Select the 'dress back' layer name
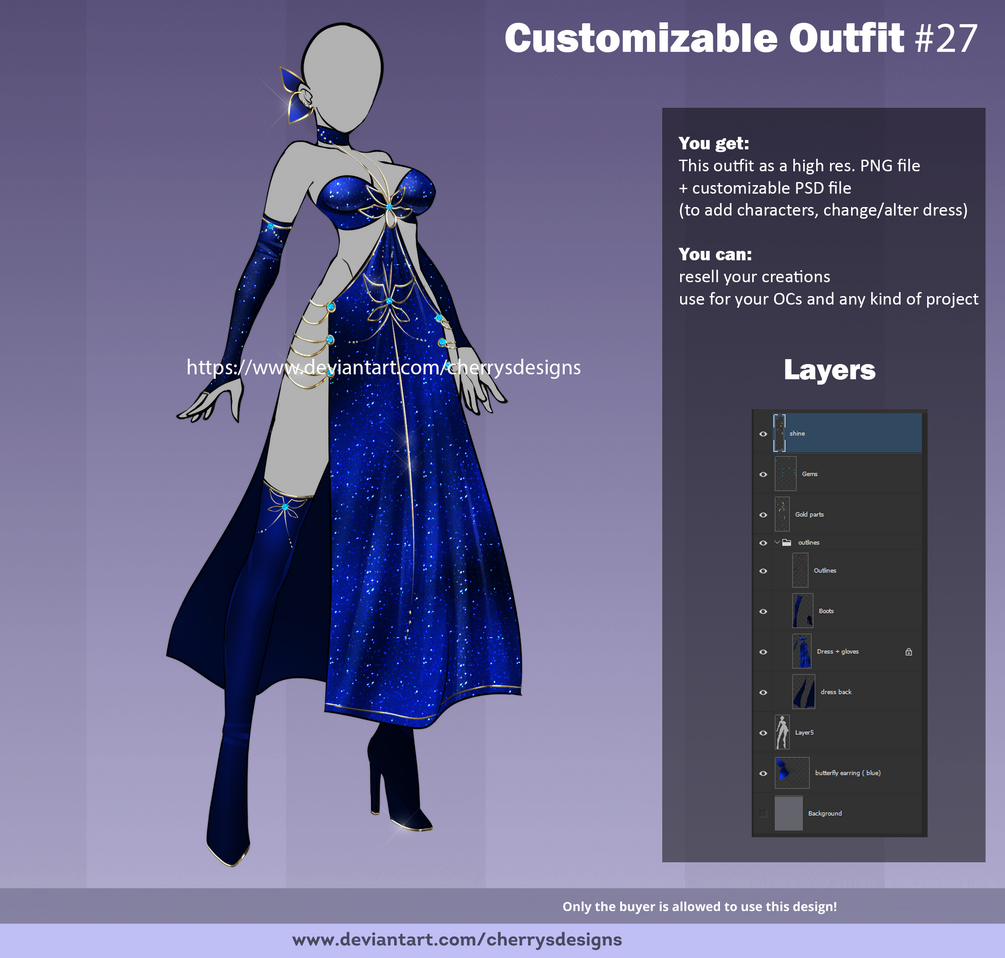This screenshot has width=1005, height=958. point(836,692)
